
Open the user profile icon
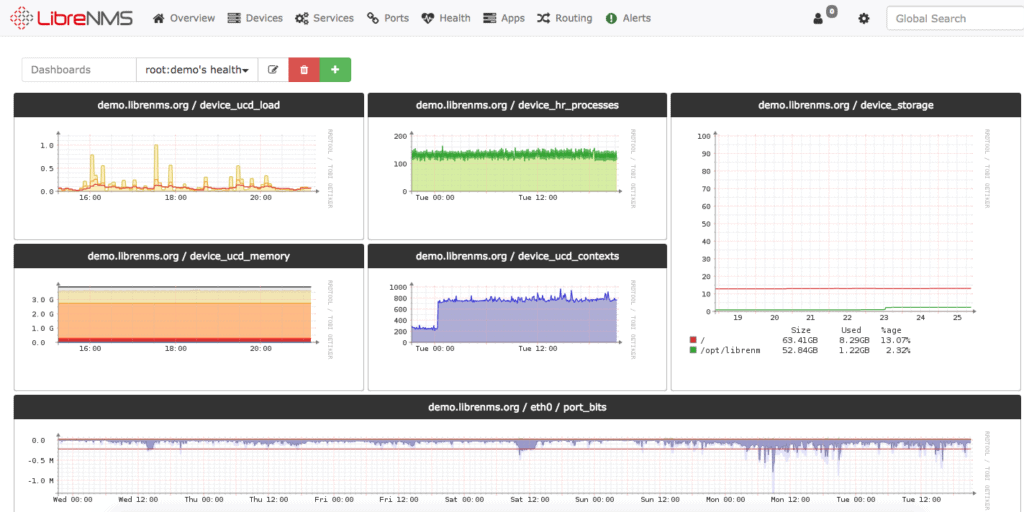coord(818,19)
